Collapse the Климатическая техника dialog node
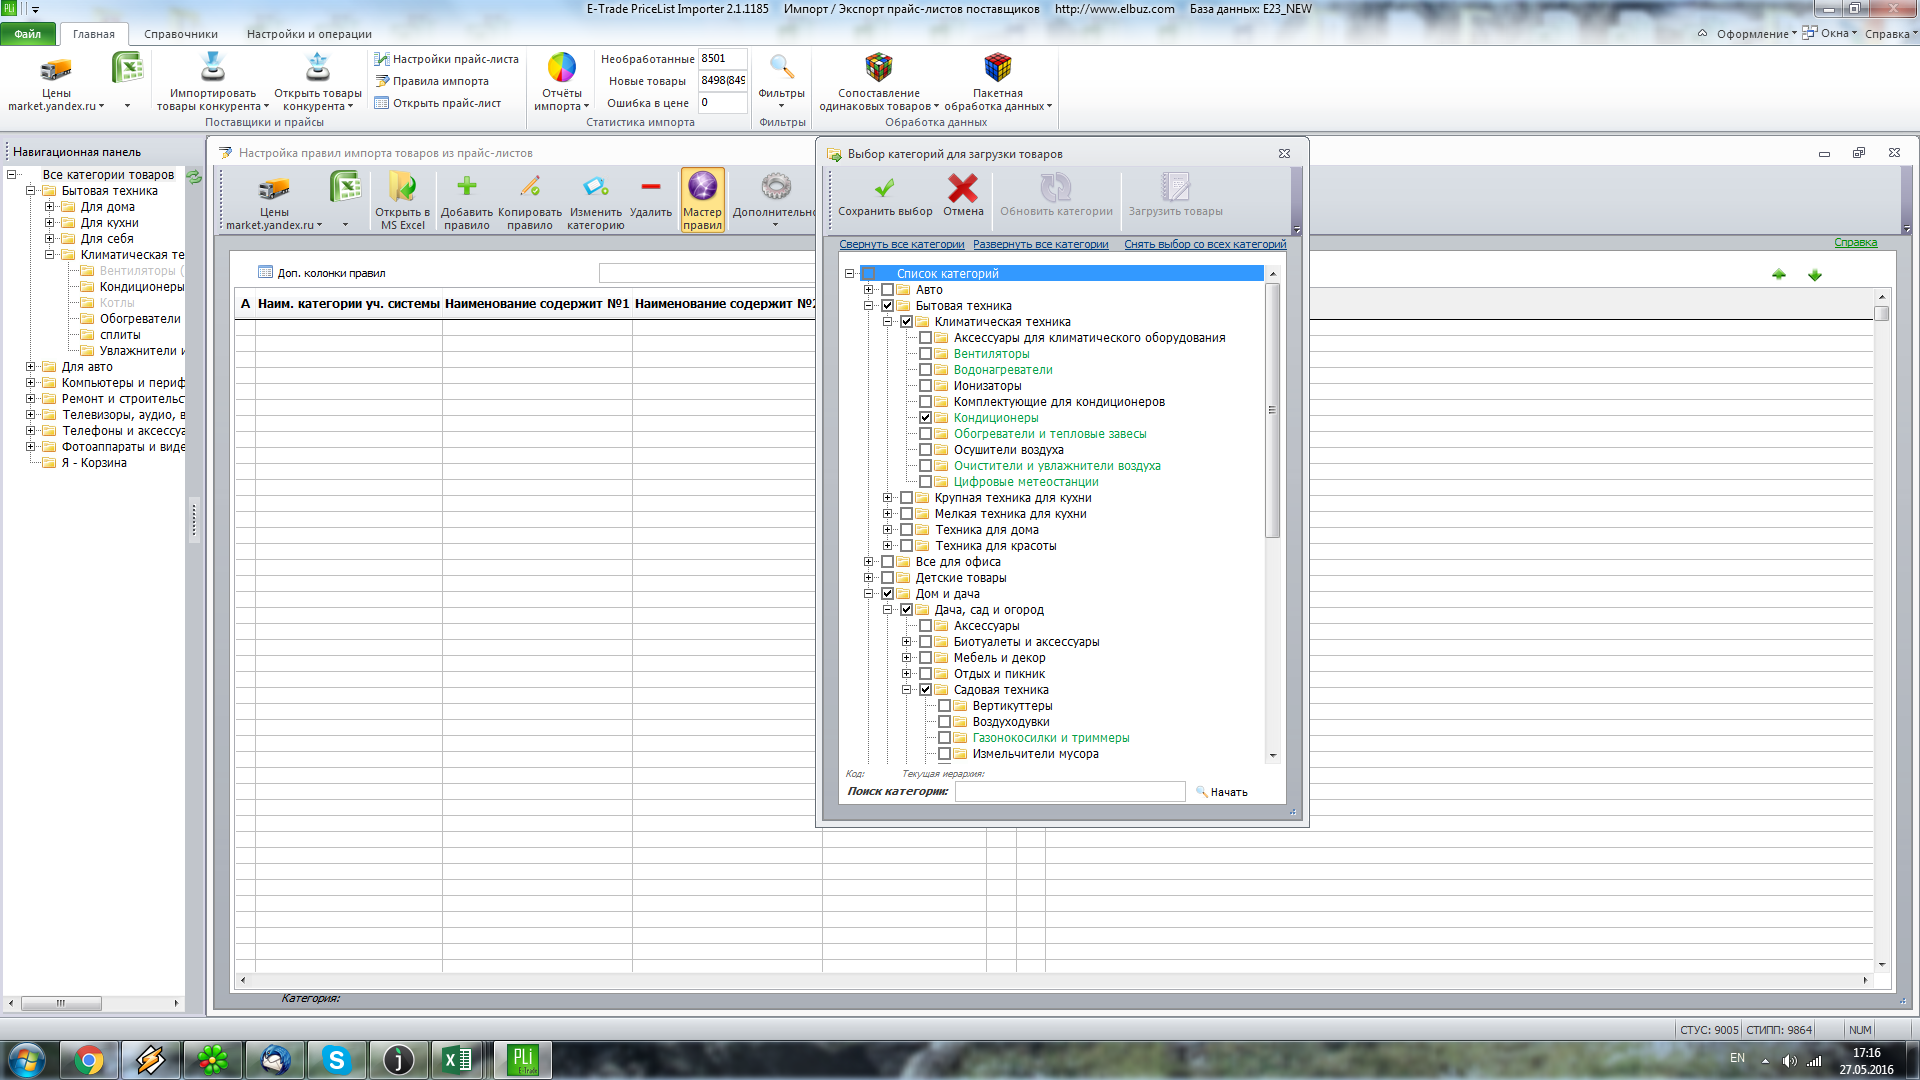The height and width of the screenshot is (1080, 1920). point(887,322)
